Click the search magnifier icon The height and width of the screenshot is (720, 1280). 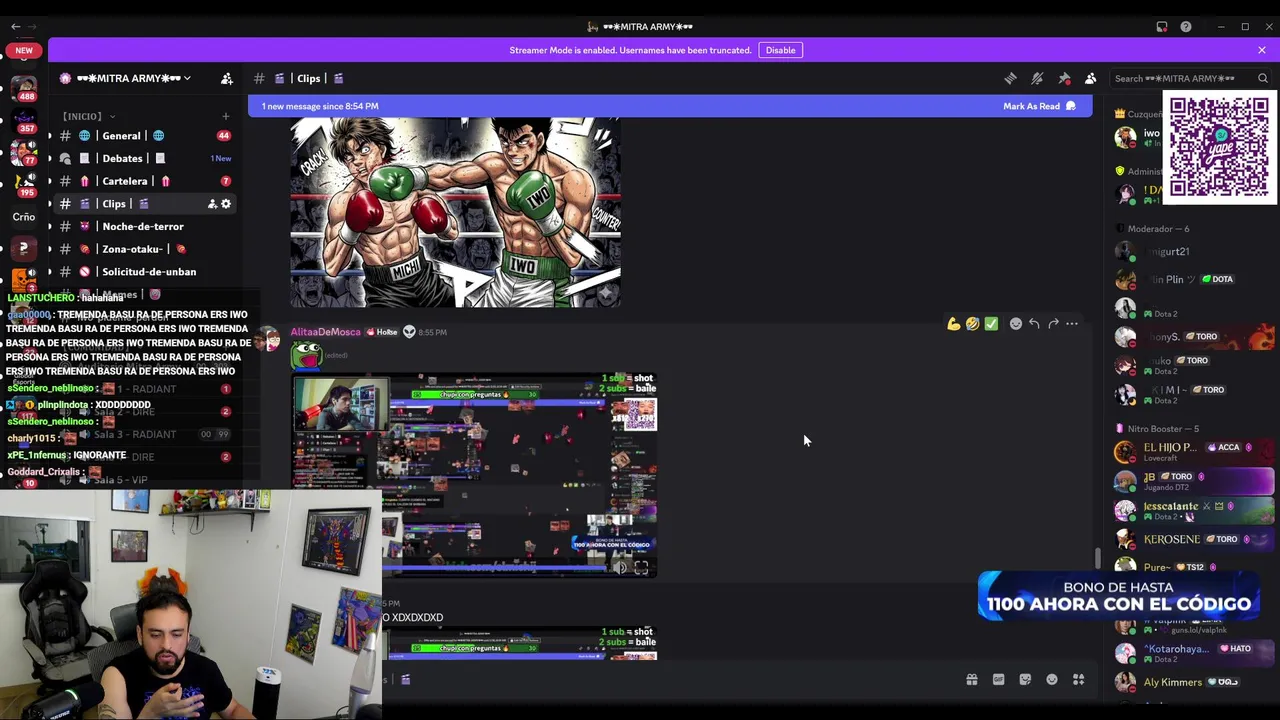[1263, 78]
